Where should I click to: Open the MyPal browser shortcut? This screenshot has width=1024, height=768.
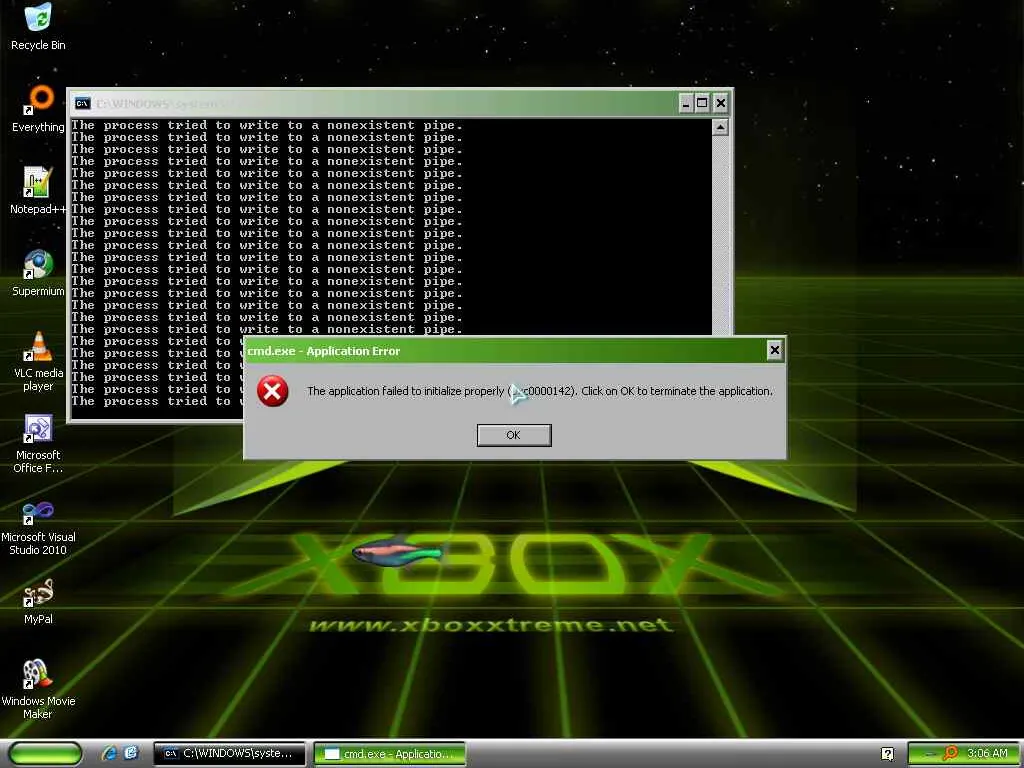[39, 601]
